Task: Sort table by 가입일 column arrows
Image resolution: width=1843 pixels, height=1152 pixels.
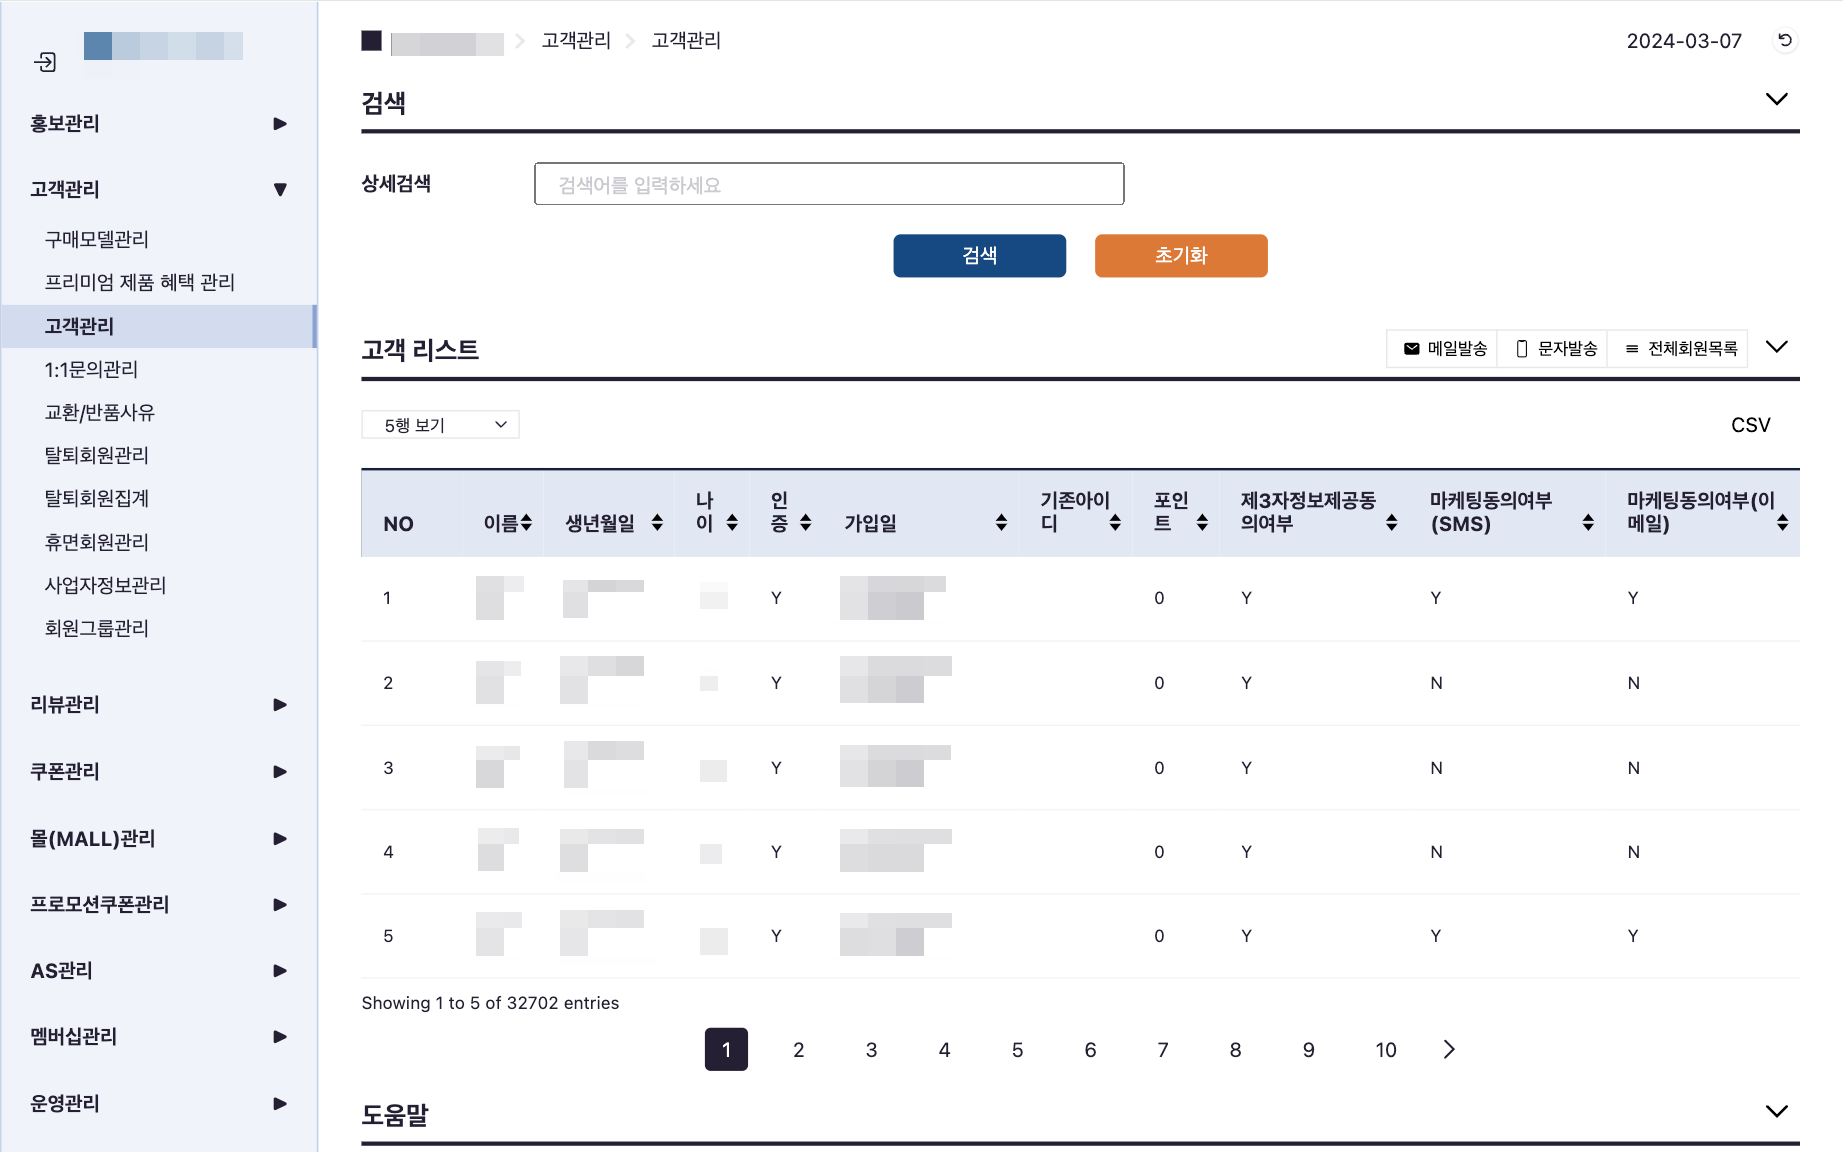Action: pyautogui.click(x=1001, y=523)
